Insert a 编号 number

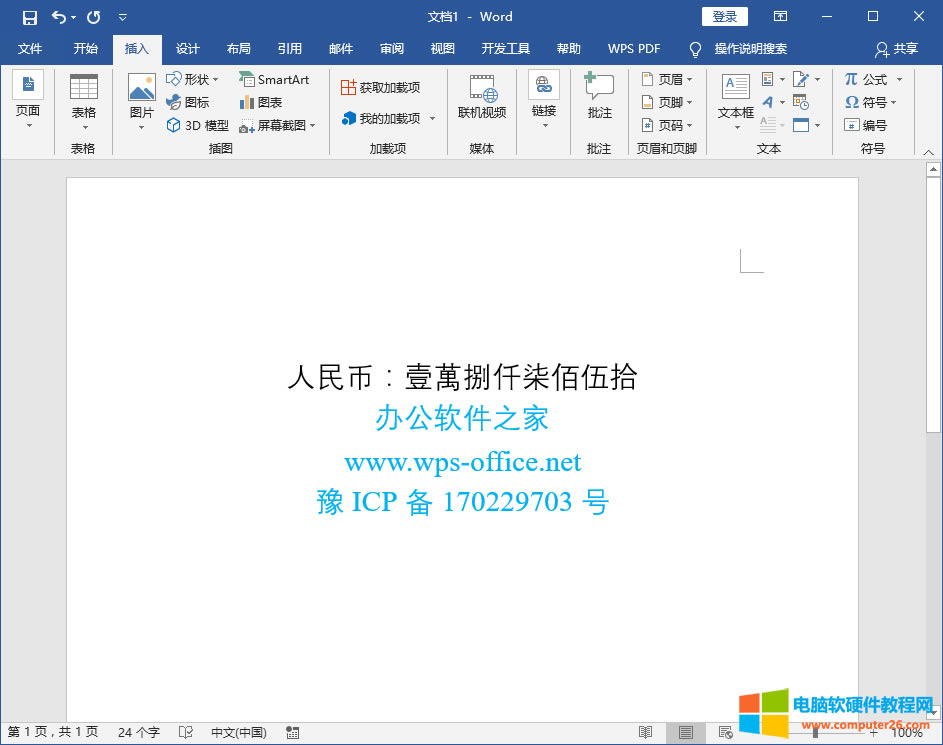[x=865, y=125]
